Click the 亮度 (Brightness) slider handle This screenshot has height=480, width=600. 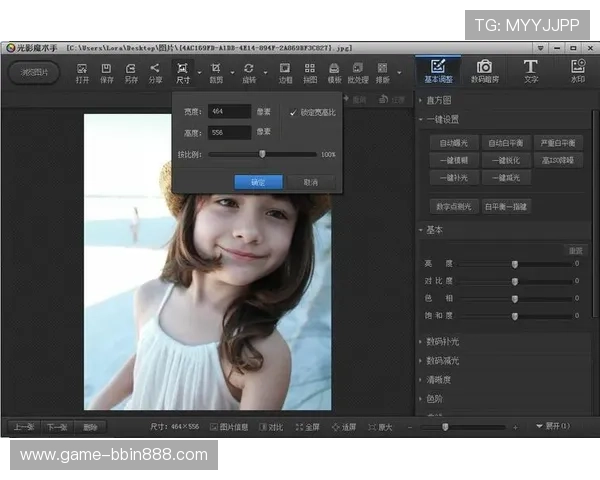point(515,264)
